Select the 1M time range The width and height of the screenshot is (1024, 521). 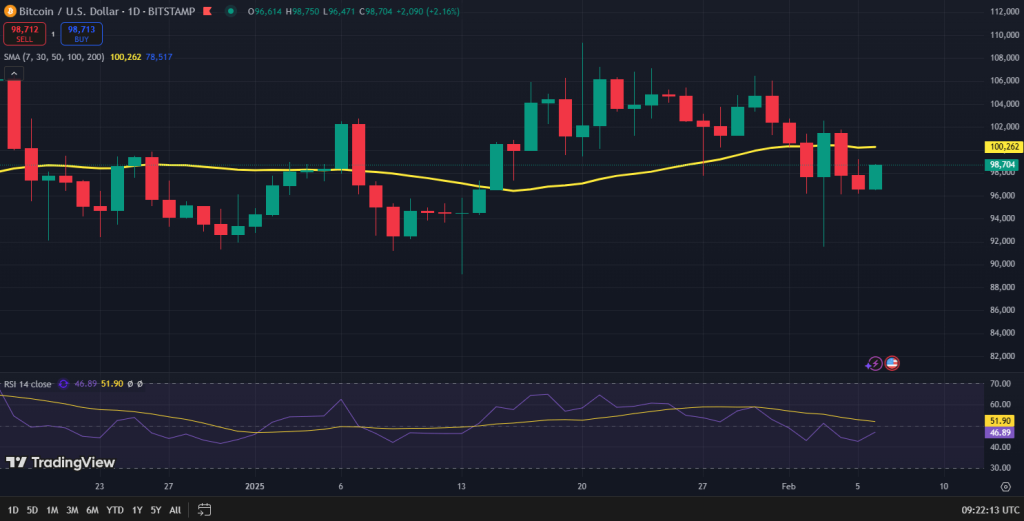(52, 510)
